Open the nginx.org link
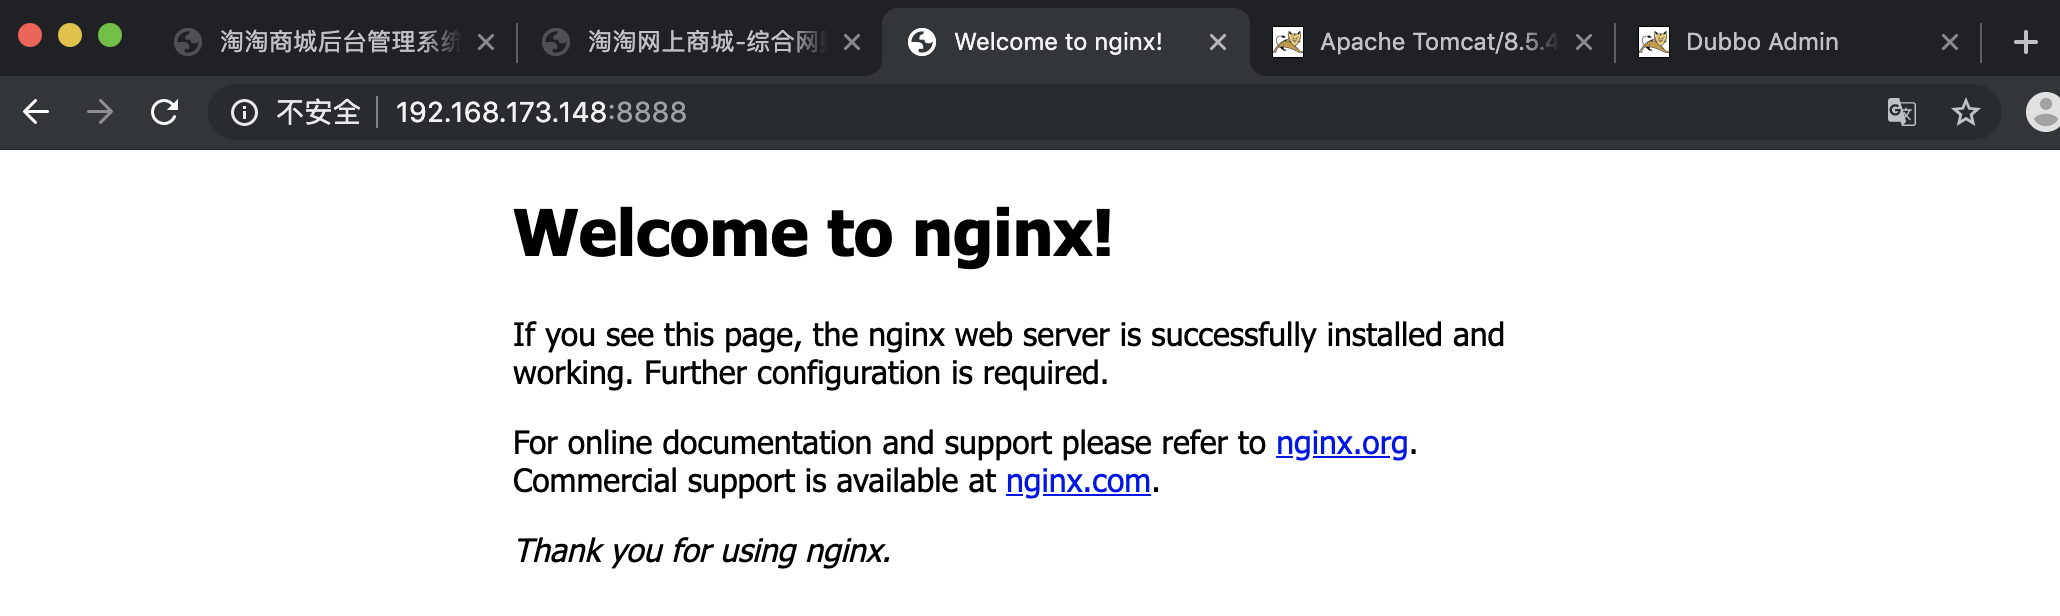The image size is (2060, 616). (x=1342, y=443)
